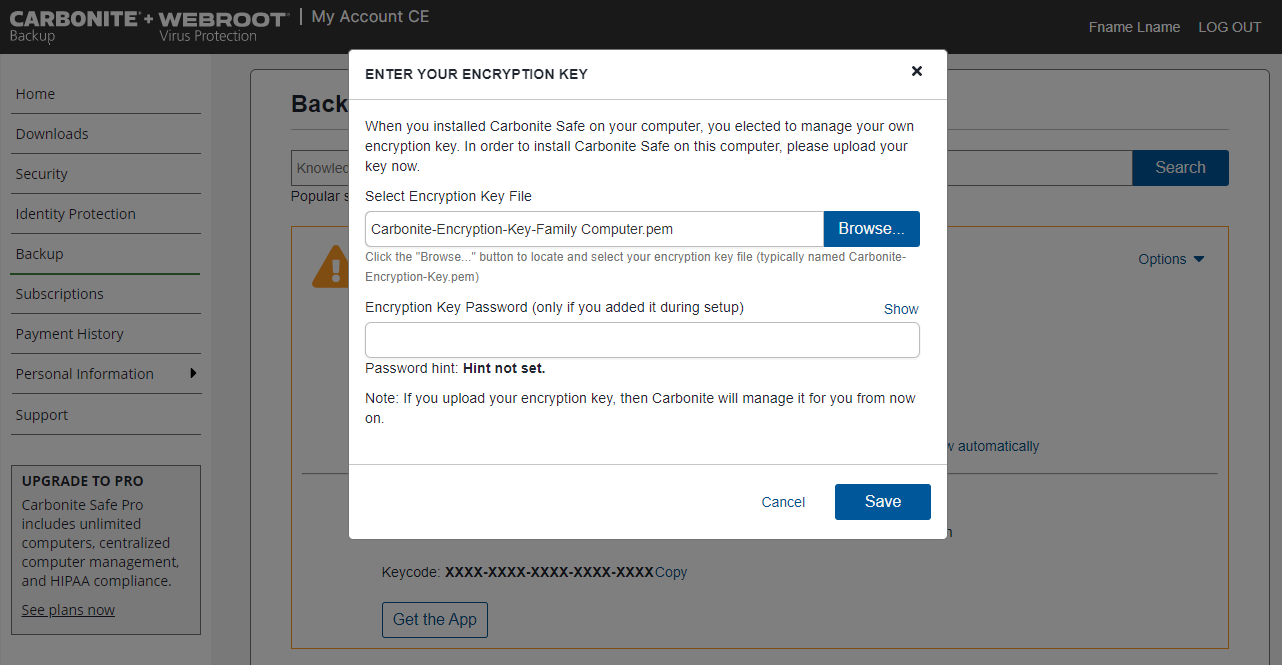1282x665 pixels.
Task: Click the orange warning triangle icon
Action: 329,268
